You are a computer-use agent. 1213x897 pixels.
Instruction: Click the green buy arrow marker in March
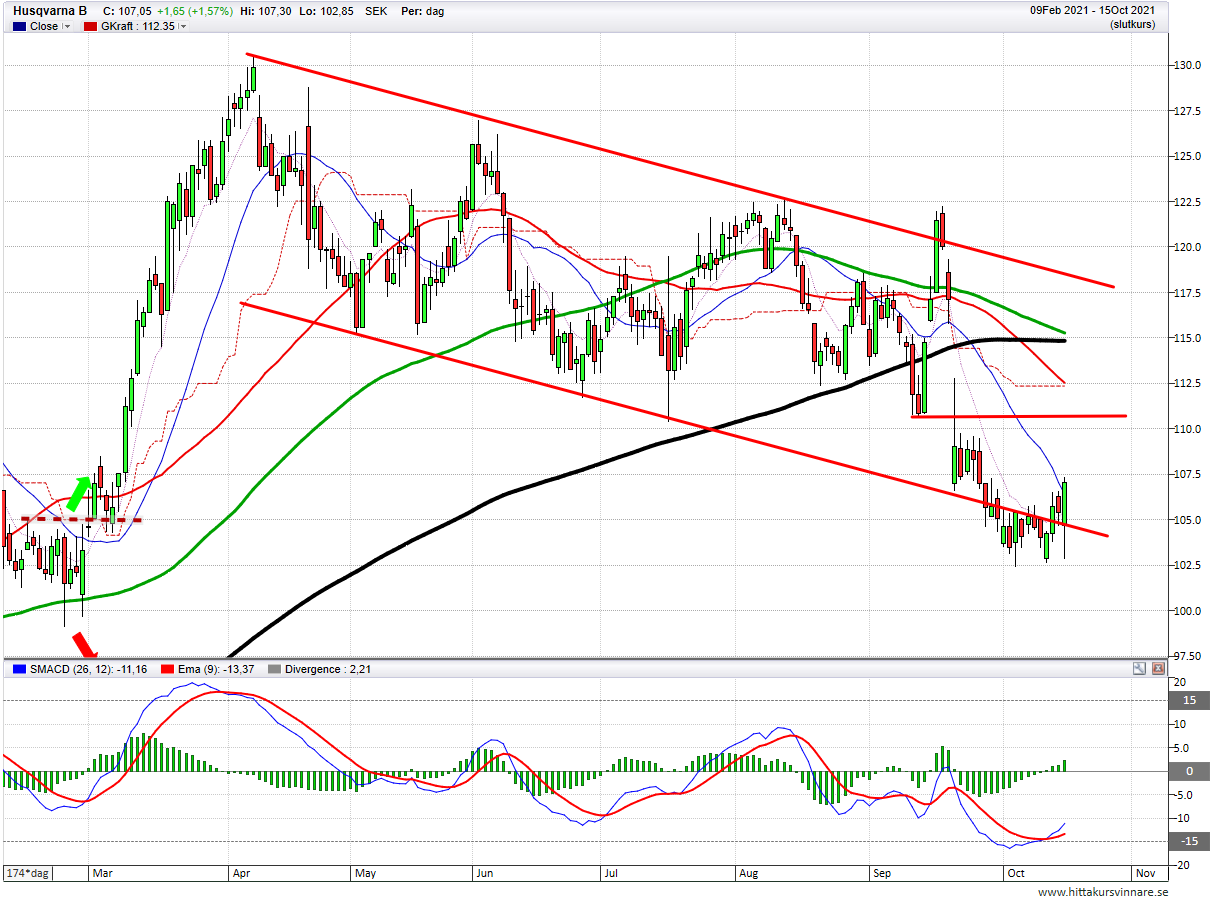click(x=78, y=494)
